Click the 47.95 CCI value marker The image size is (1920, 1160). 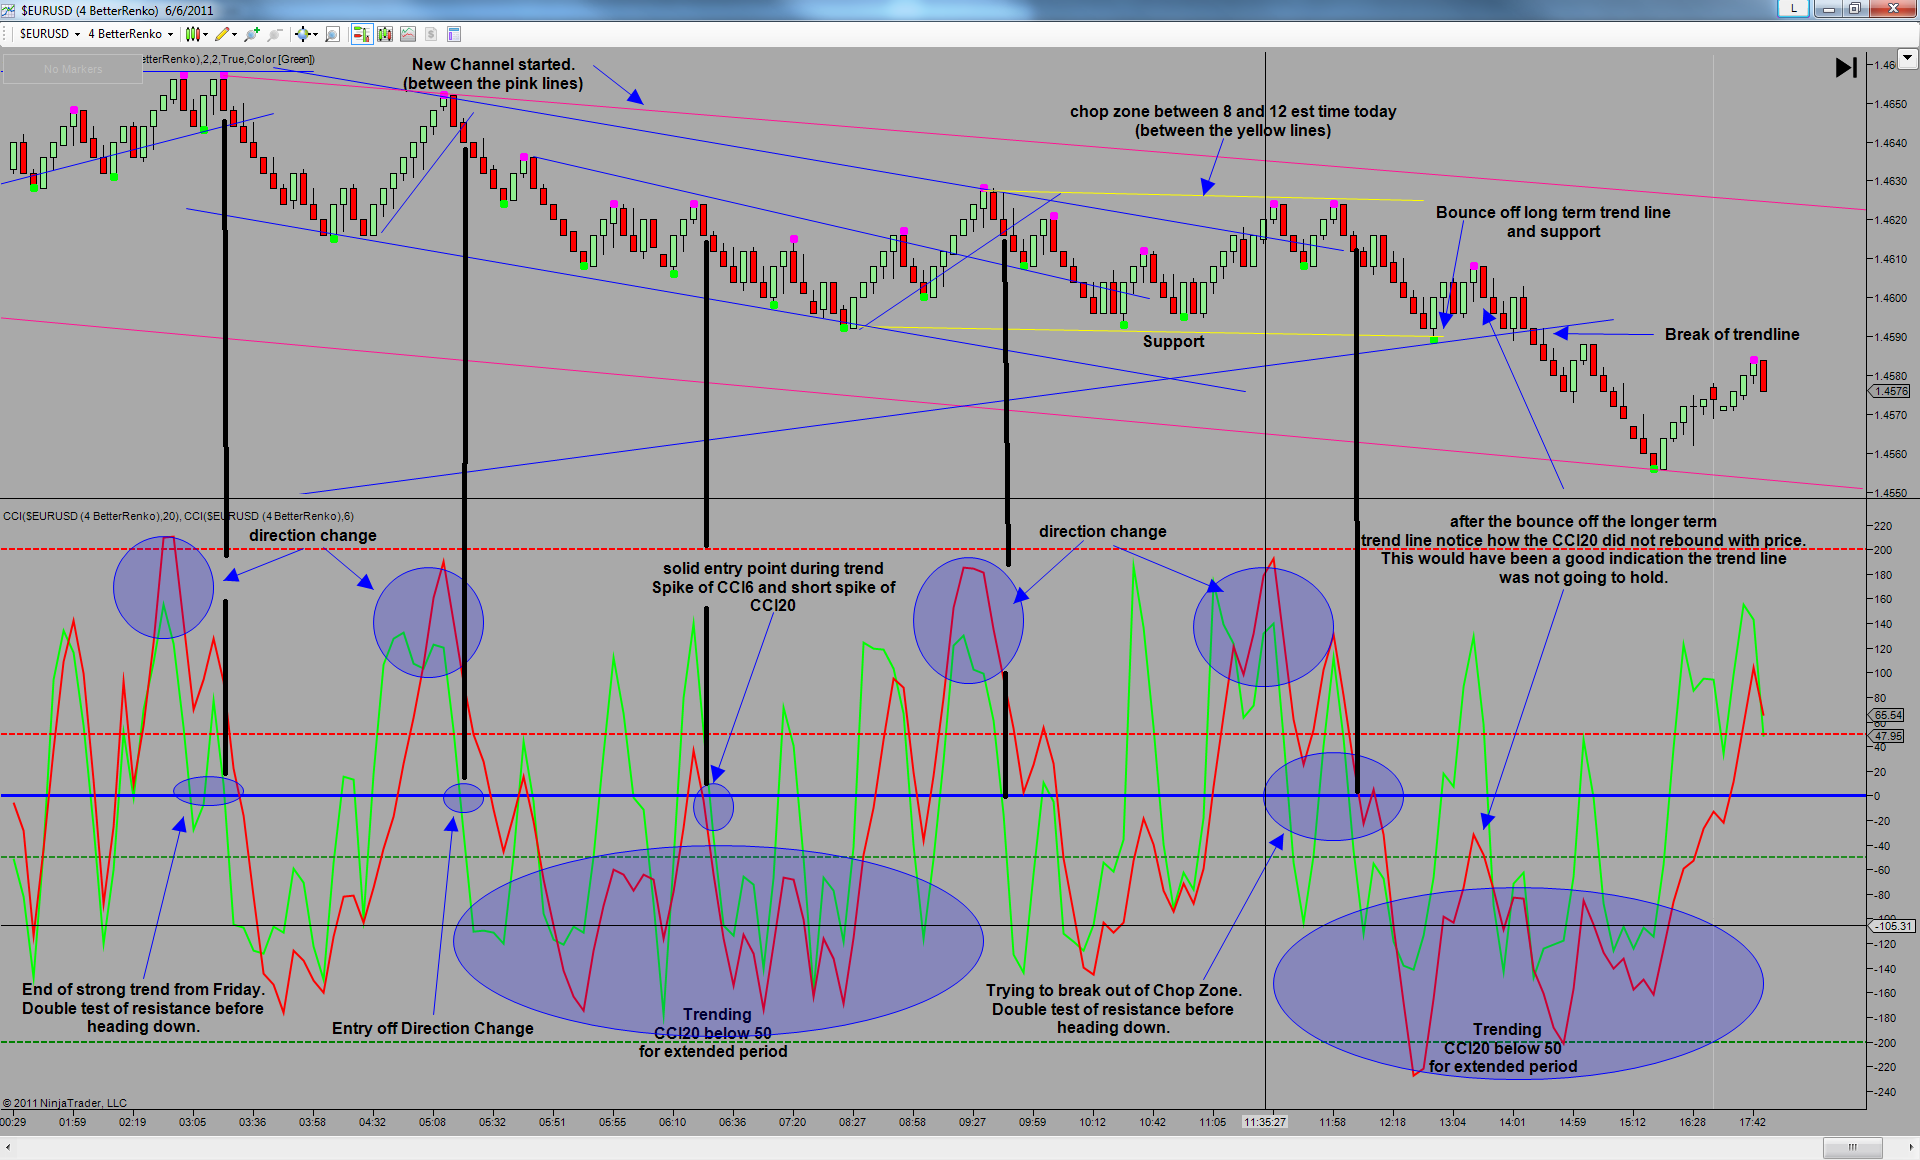1888,736
